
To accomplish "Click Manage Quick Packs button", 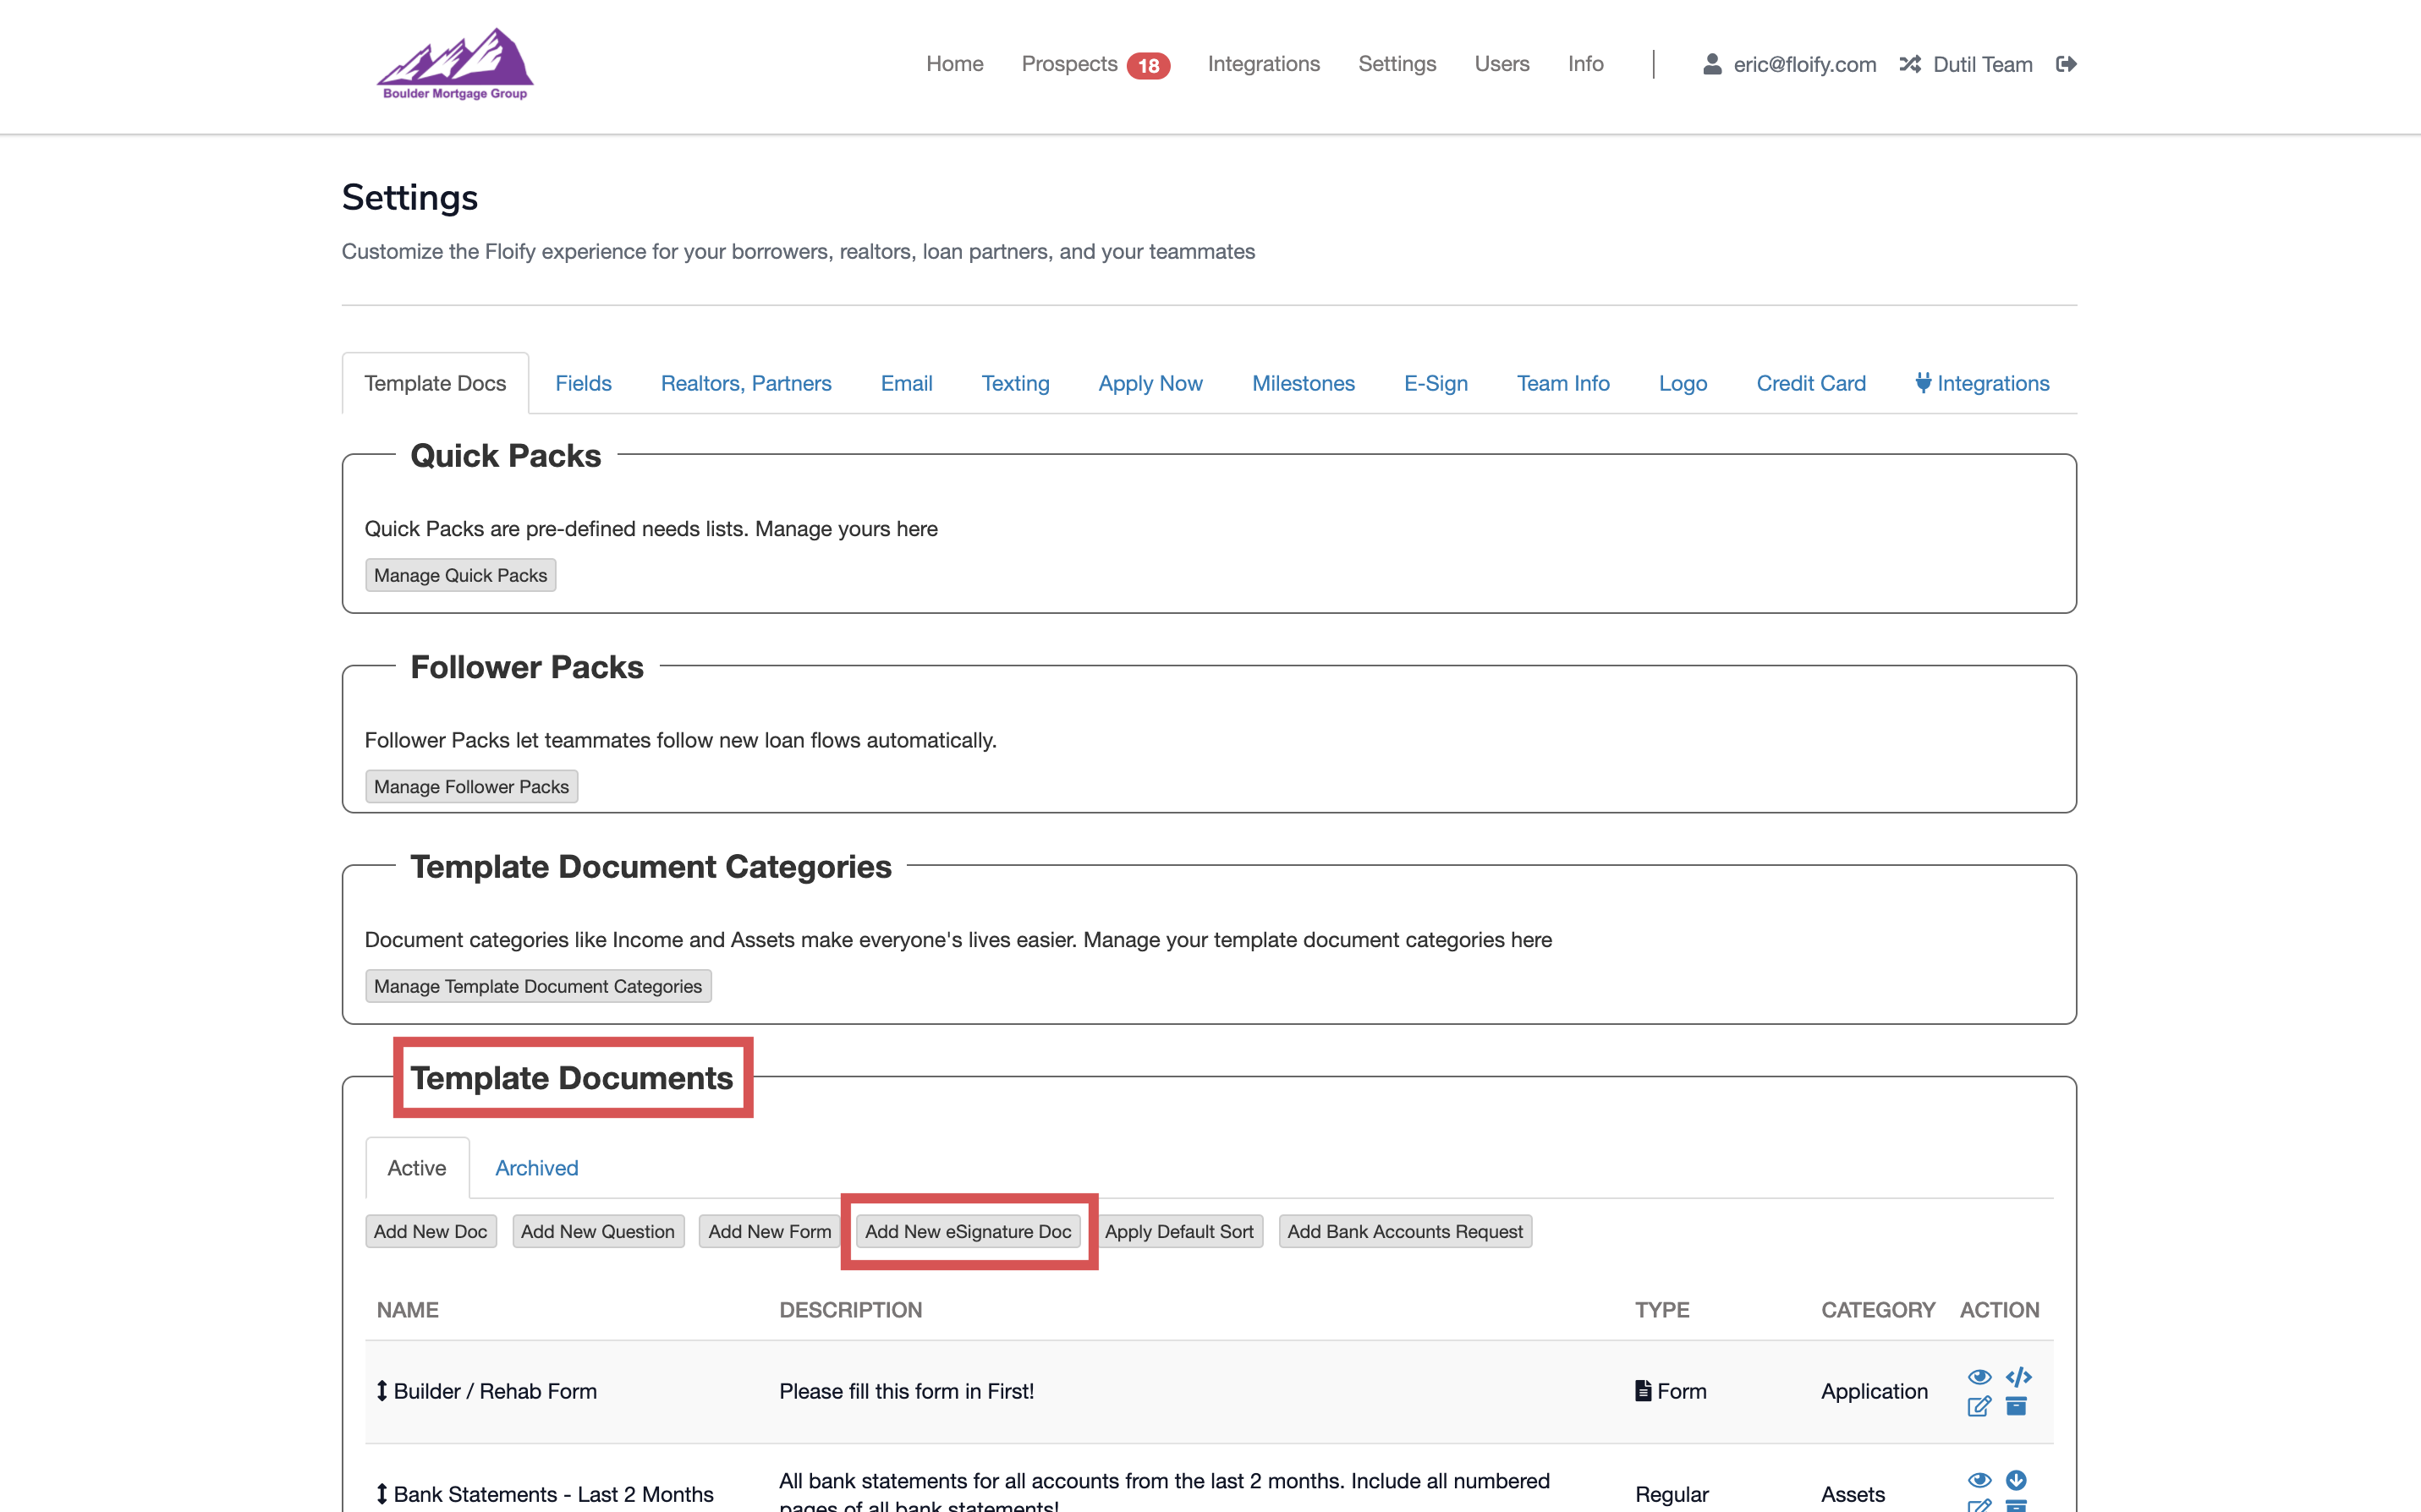I will tap(460, 575).
